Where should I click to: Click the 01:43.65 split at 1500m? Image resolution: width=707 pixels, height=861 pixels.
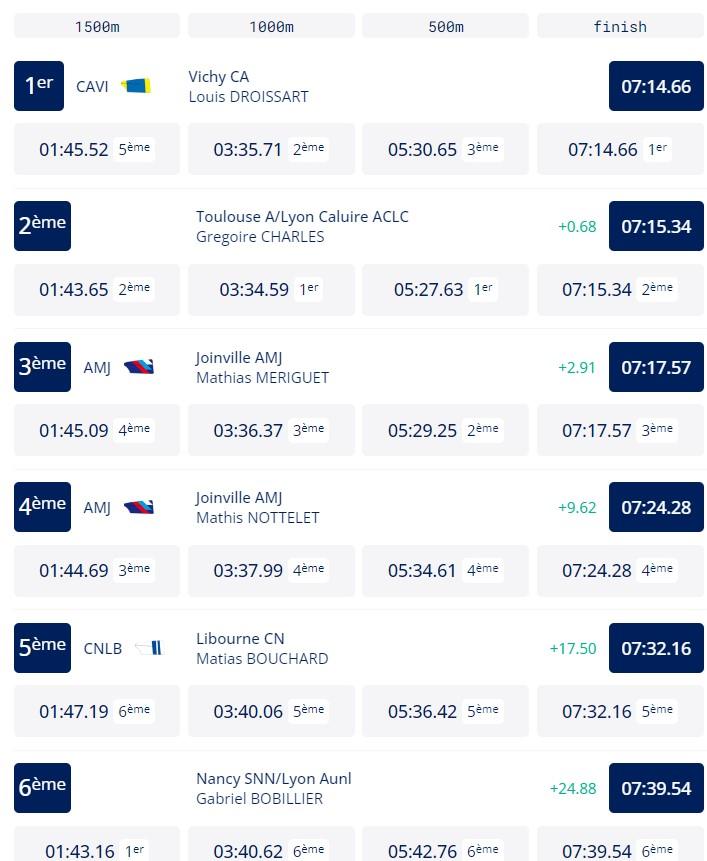tap(74, 289)
